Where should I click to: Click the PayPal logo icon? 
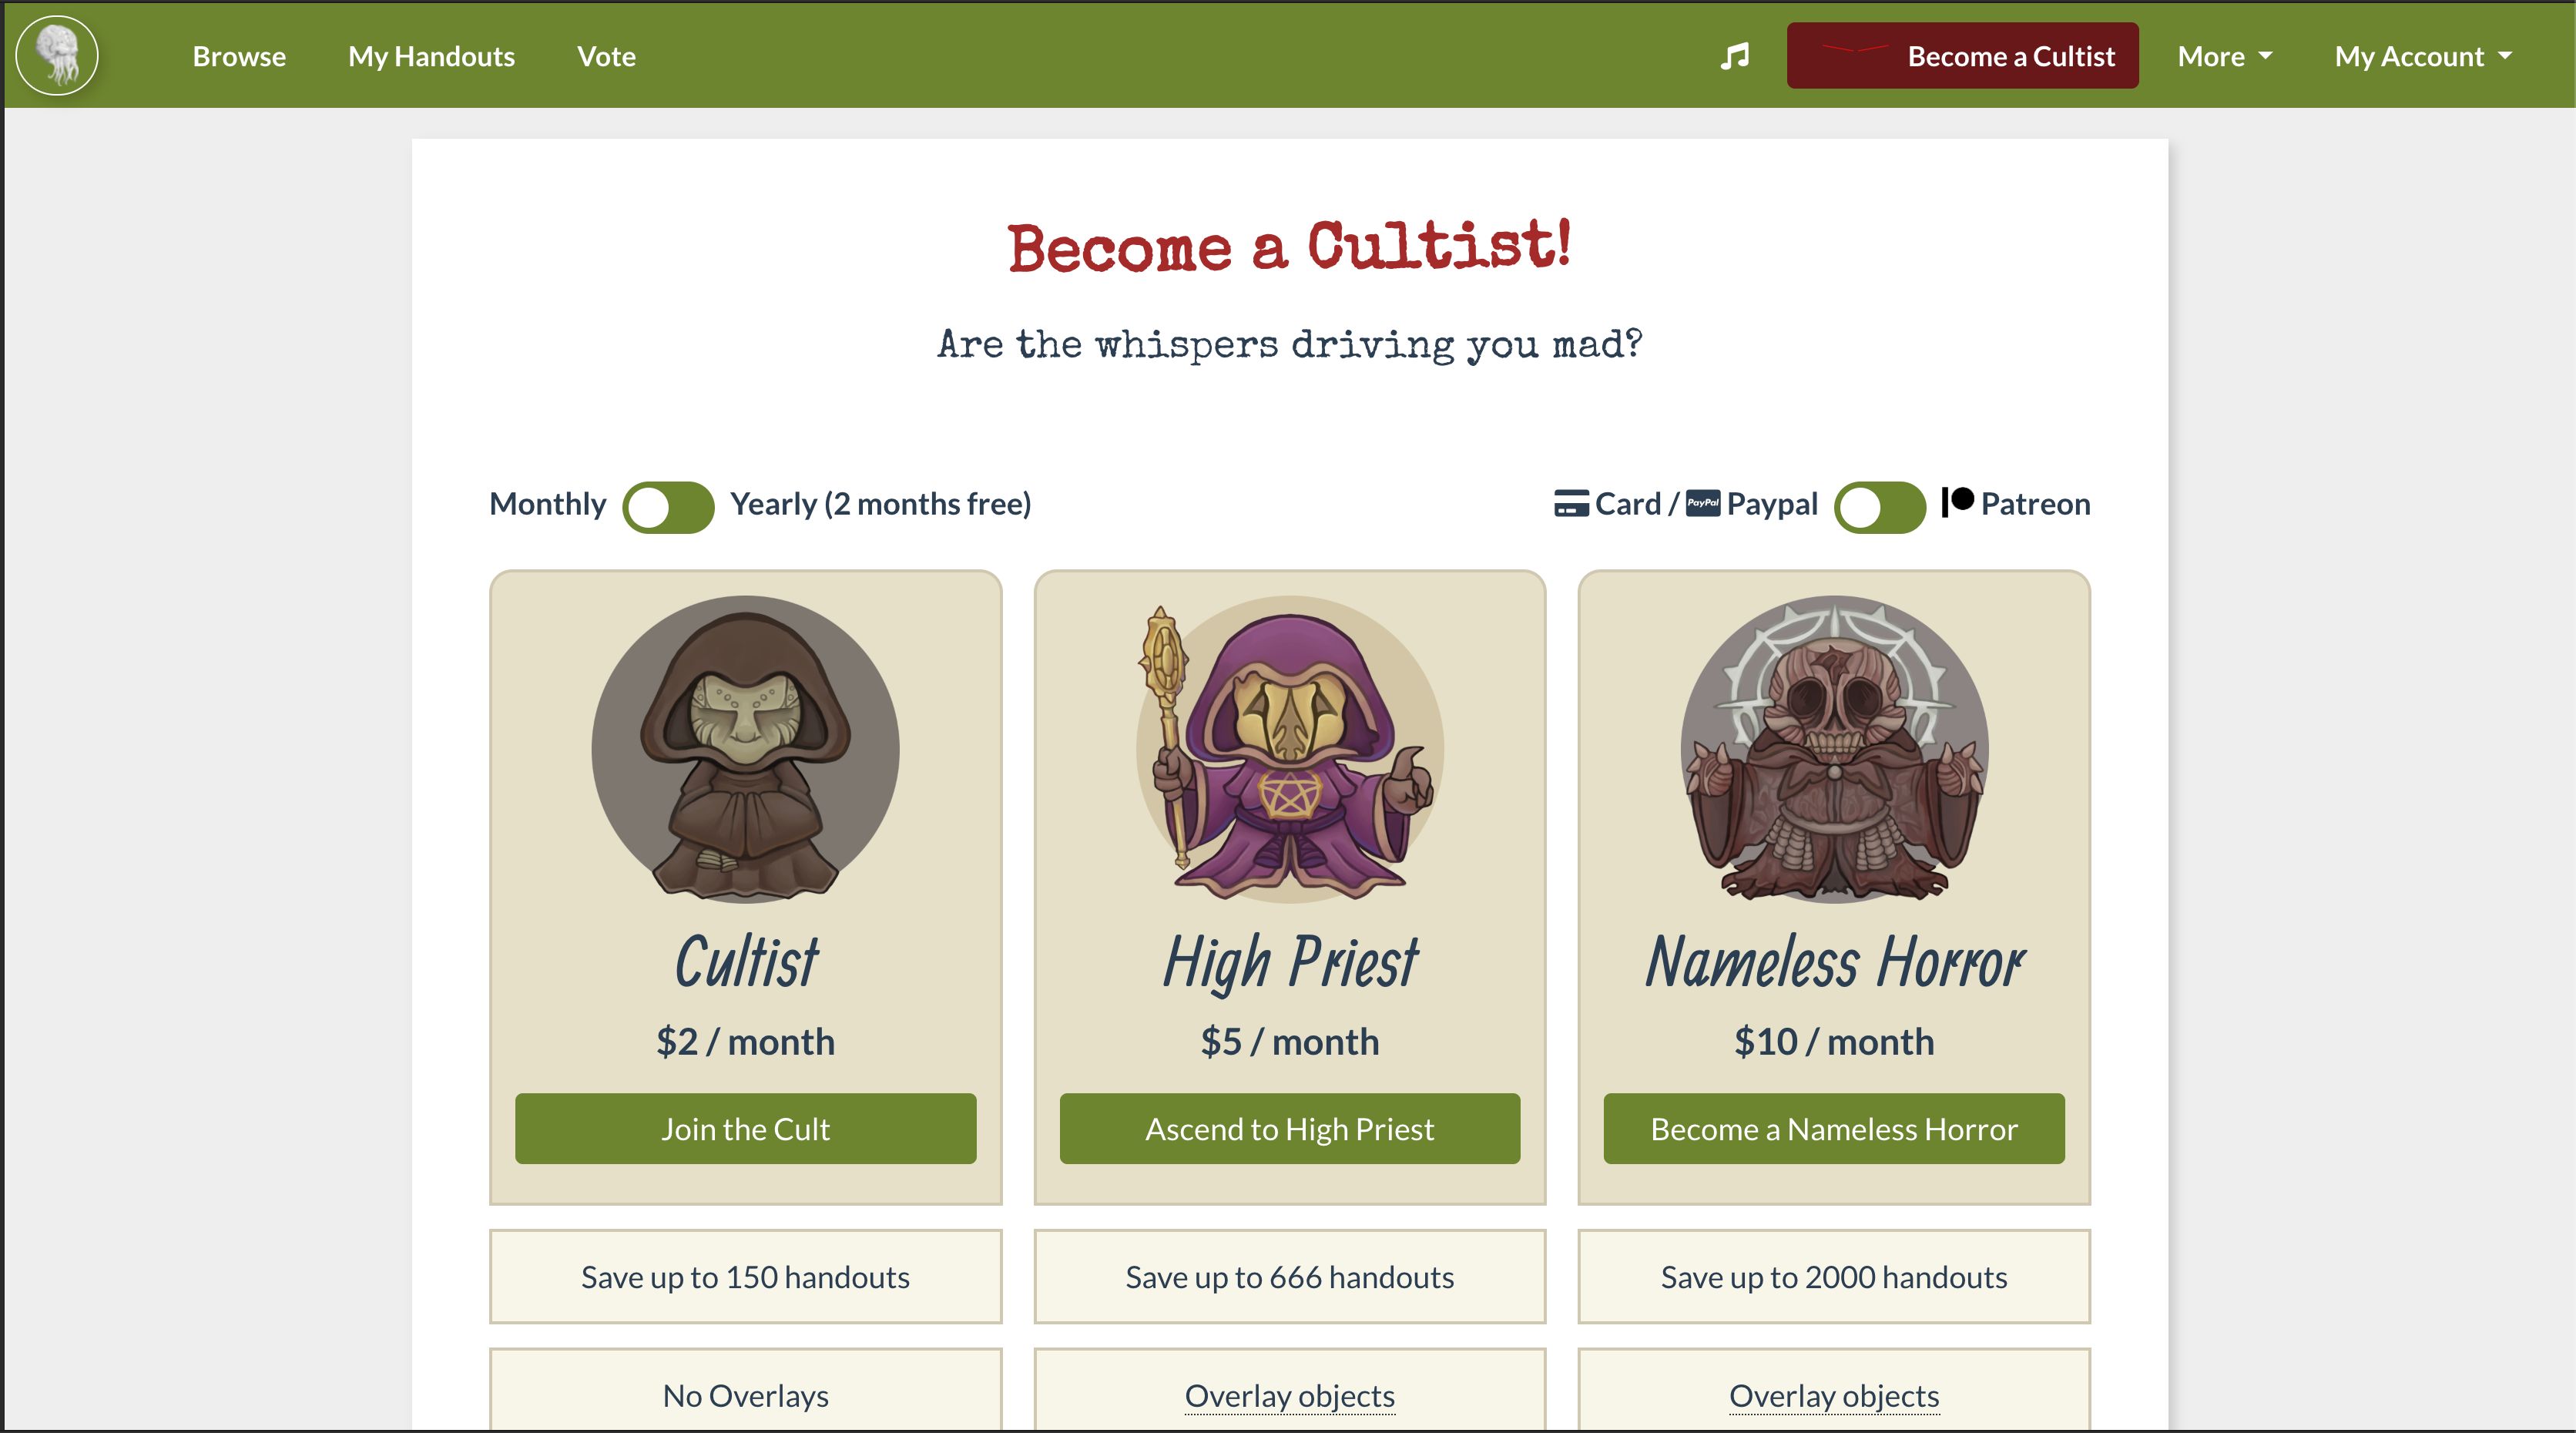coord(1703,503)
